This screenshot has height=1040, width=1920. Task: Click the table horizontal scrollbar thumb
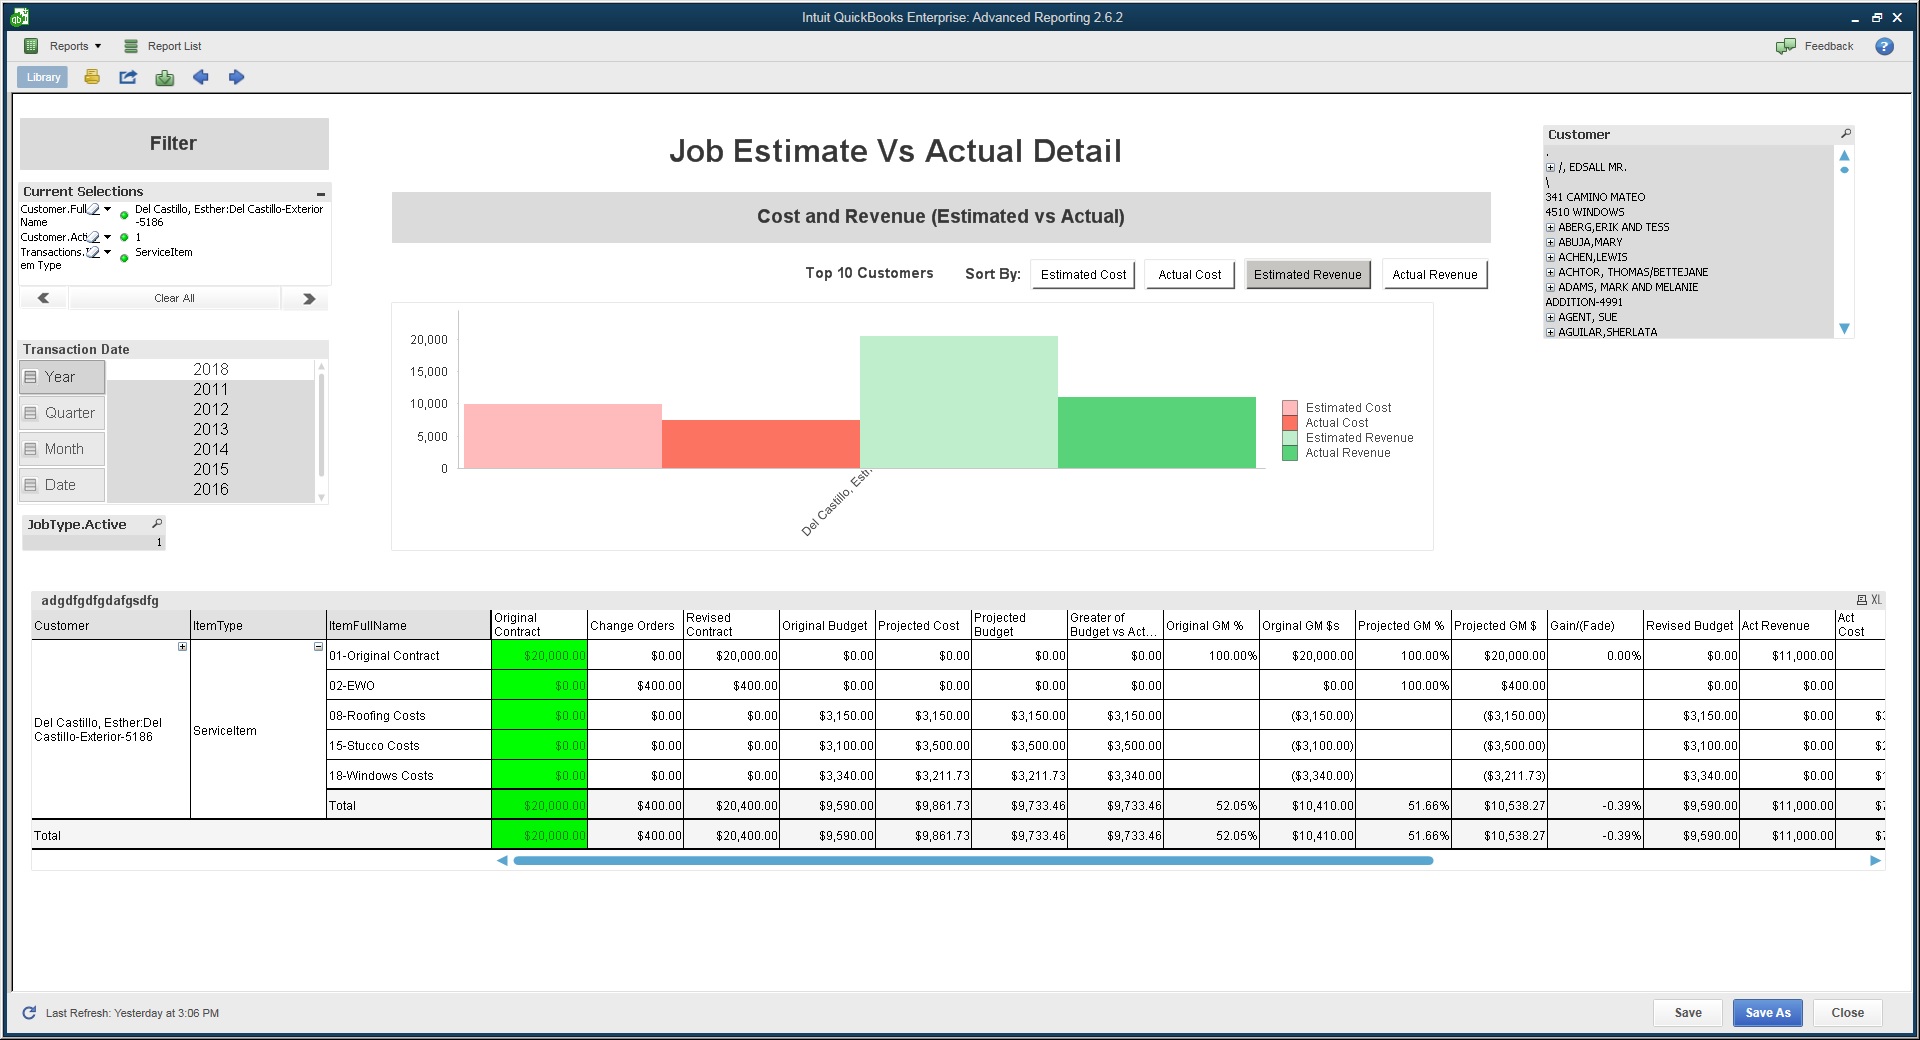click(973, 860)
